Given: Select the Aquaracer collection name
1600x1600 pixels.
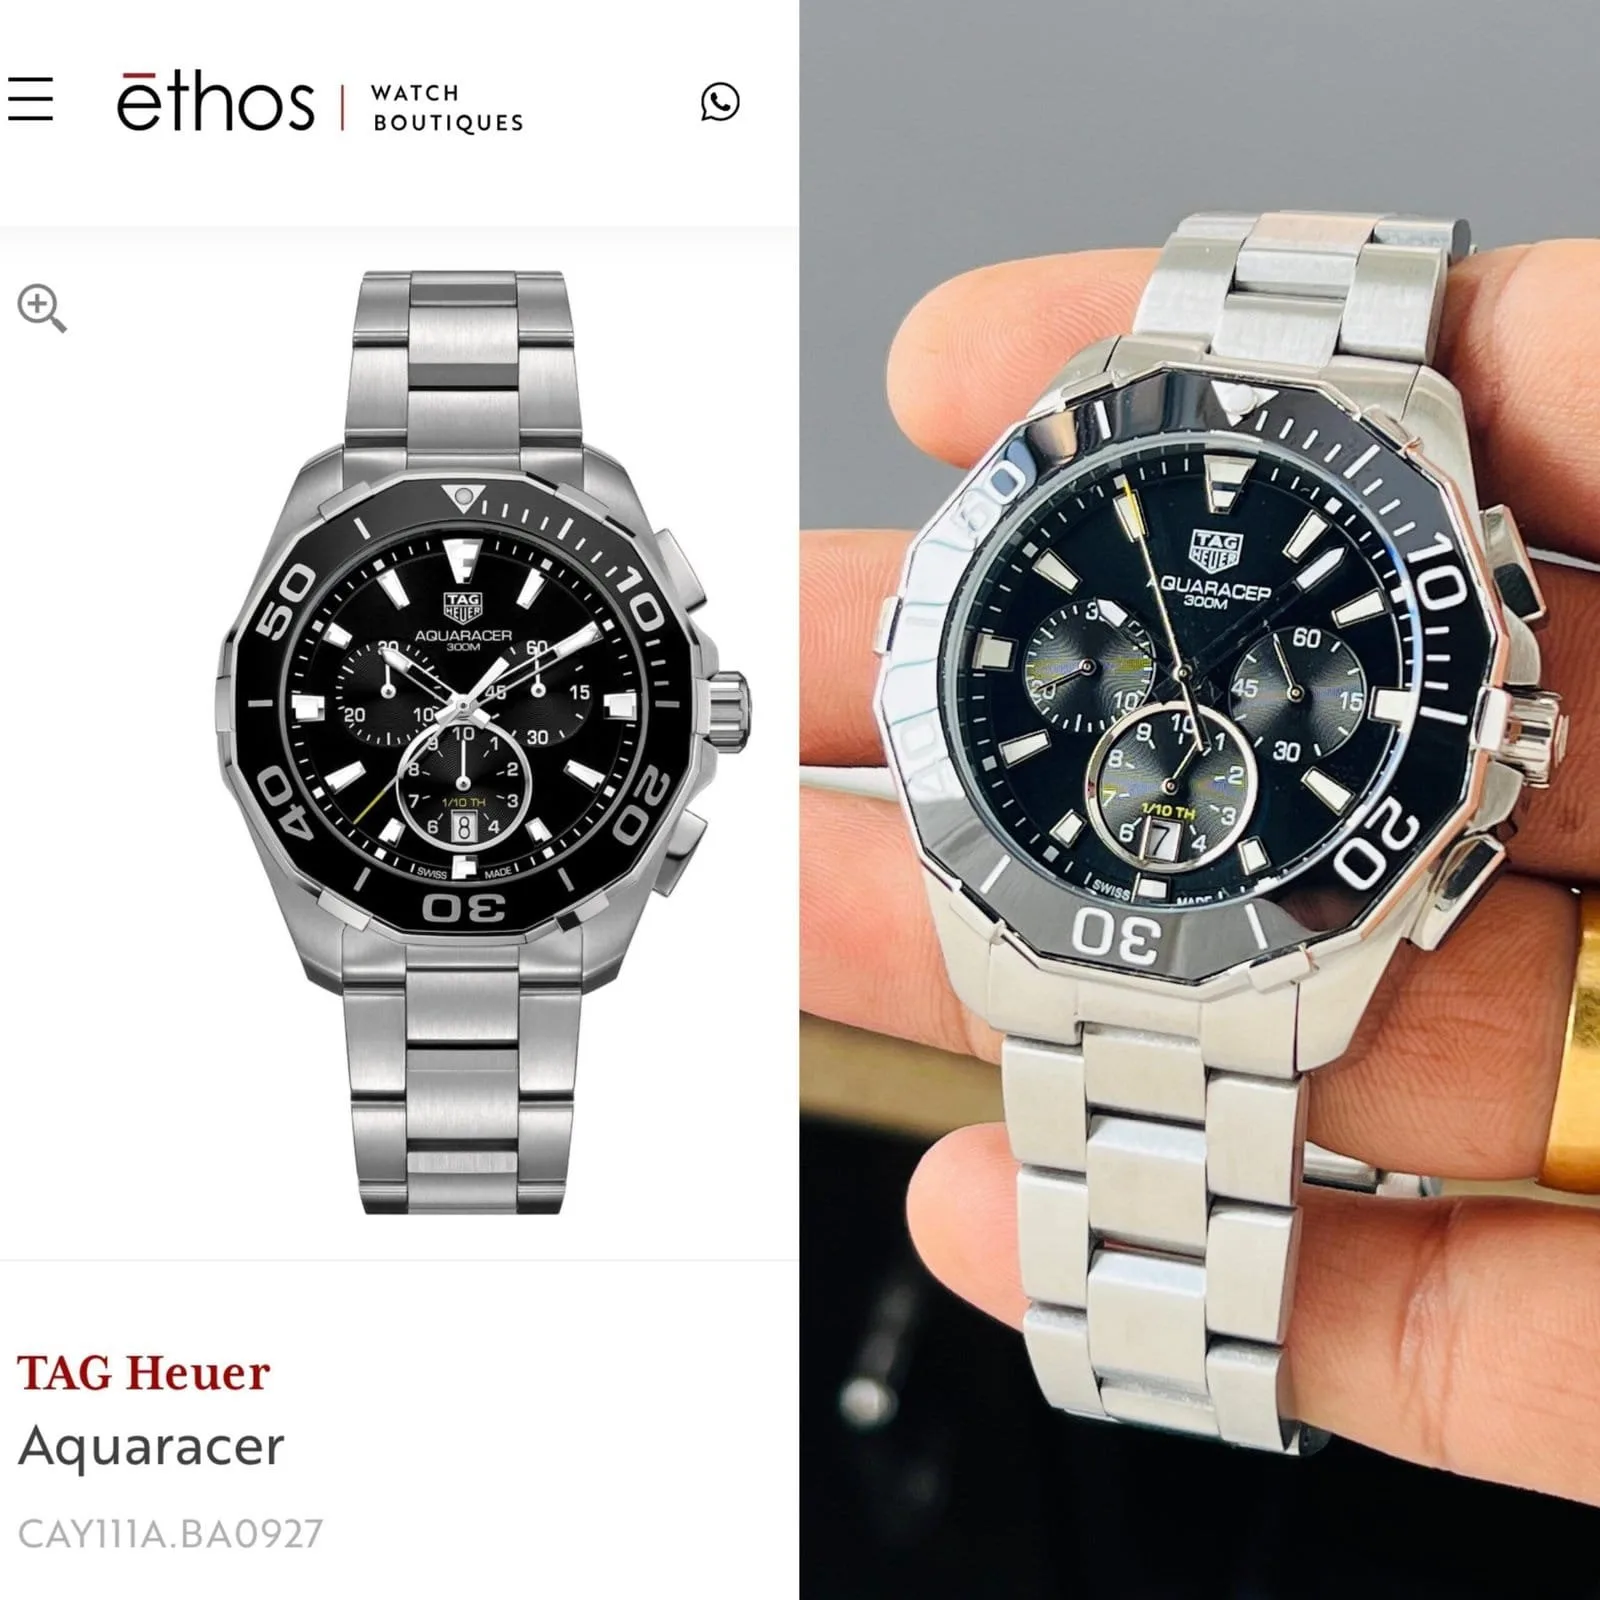Looking at the screenshot, I should click(x=151, y=1448).
